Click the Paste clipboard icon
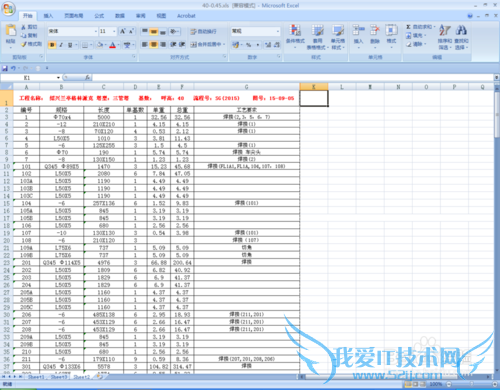Screen dimensions: 500x390 click(11, 31)
